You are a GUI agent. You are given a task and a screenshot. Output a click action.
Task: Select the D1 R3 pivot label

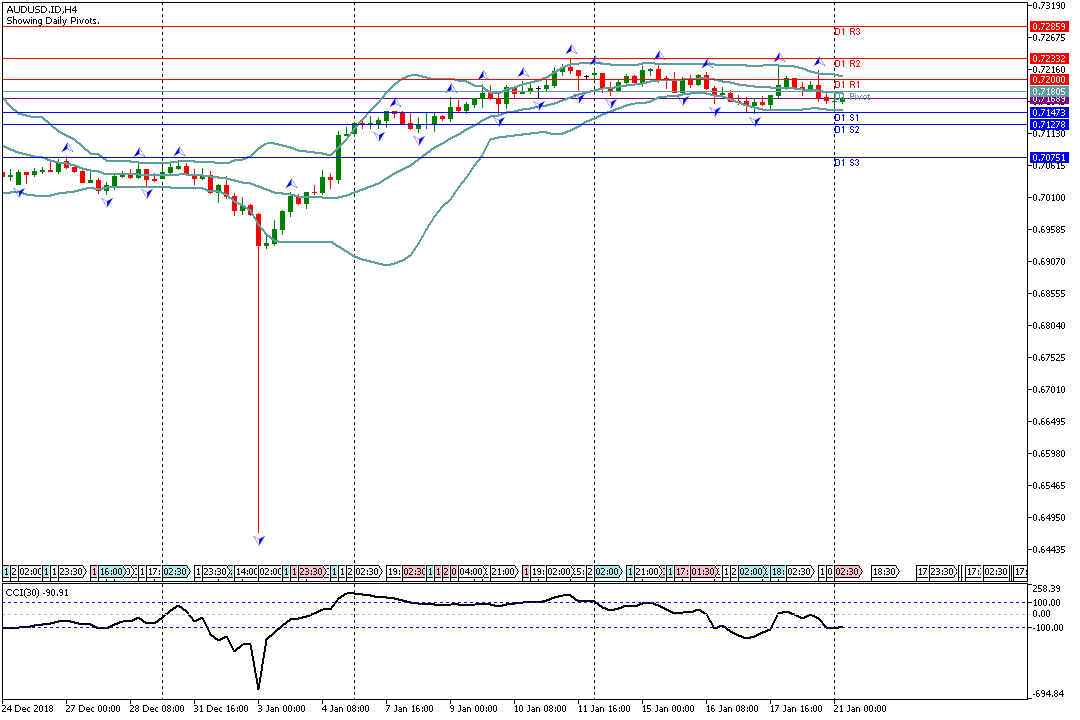click(x=847, y=32)
